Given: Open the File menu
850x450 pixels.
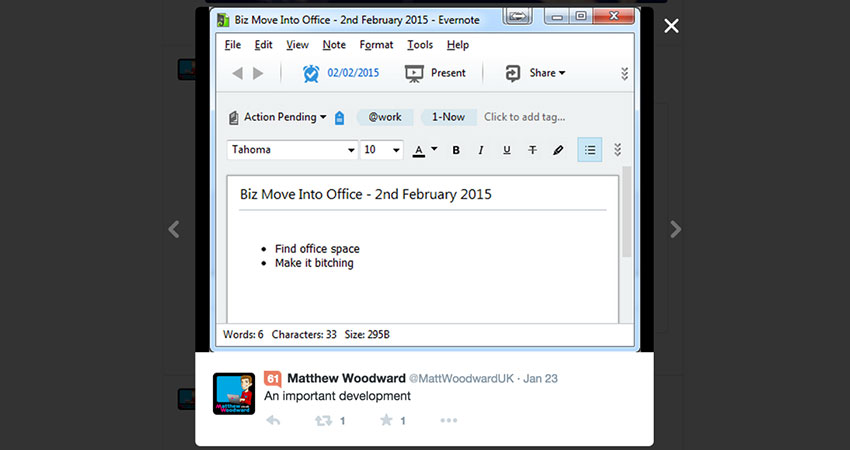Looking at the screenshot, I should [233, 45].
